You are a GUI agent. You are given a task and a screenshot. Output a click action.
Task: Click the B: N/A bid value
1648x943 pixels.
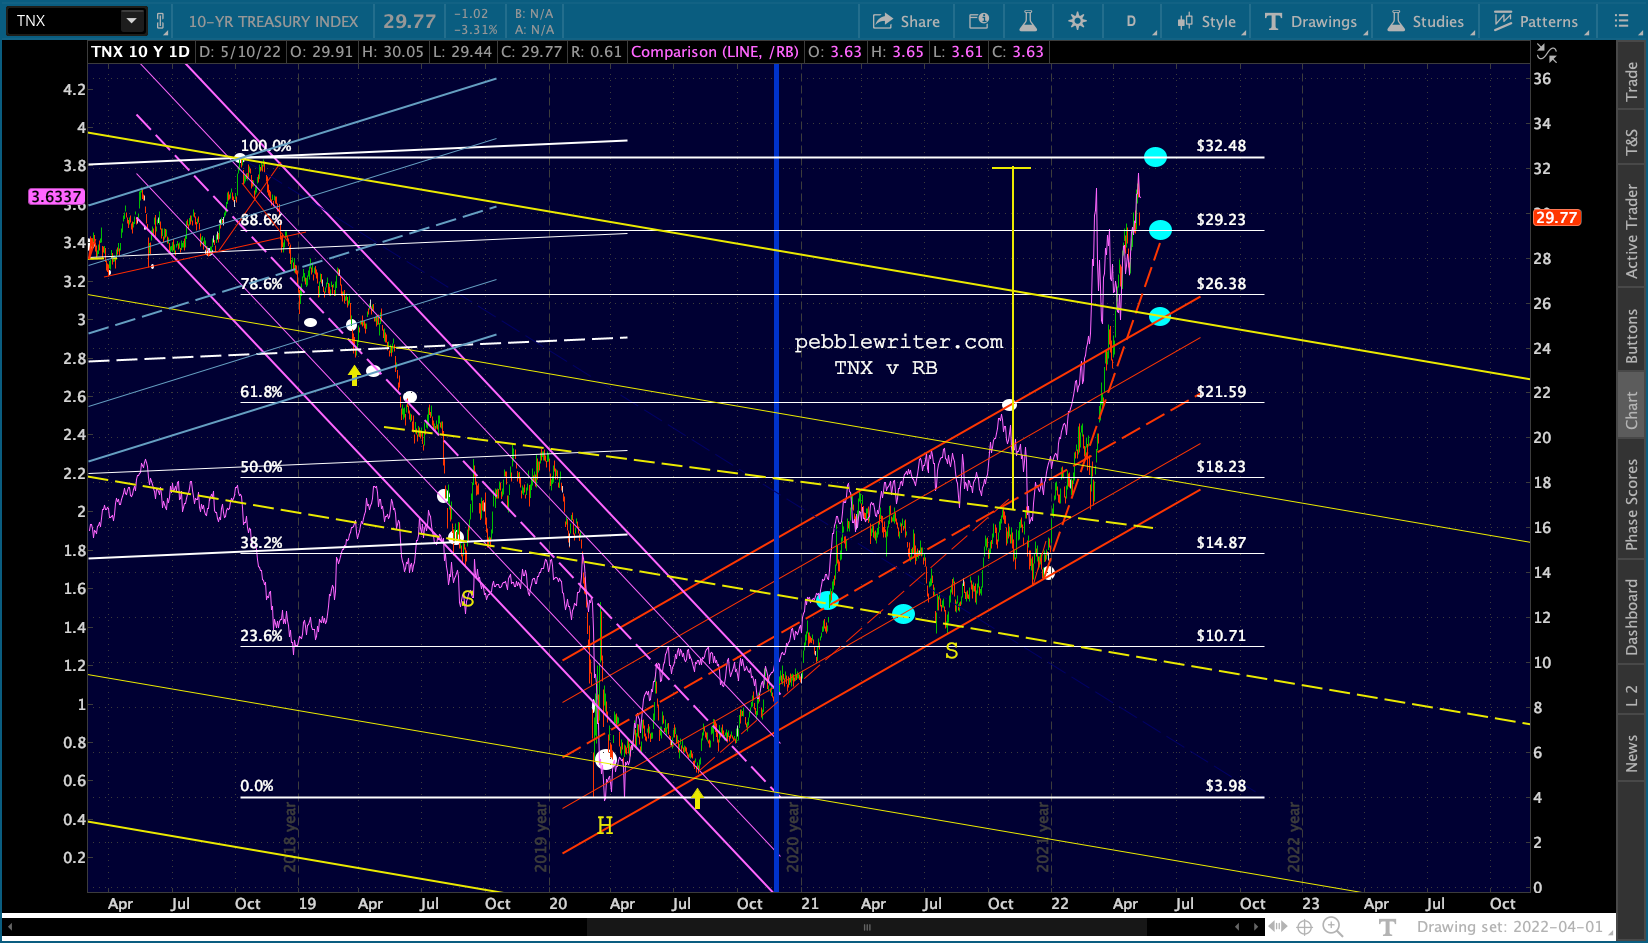pyautogui.click(x=534, y=14)
